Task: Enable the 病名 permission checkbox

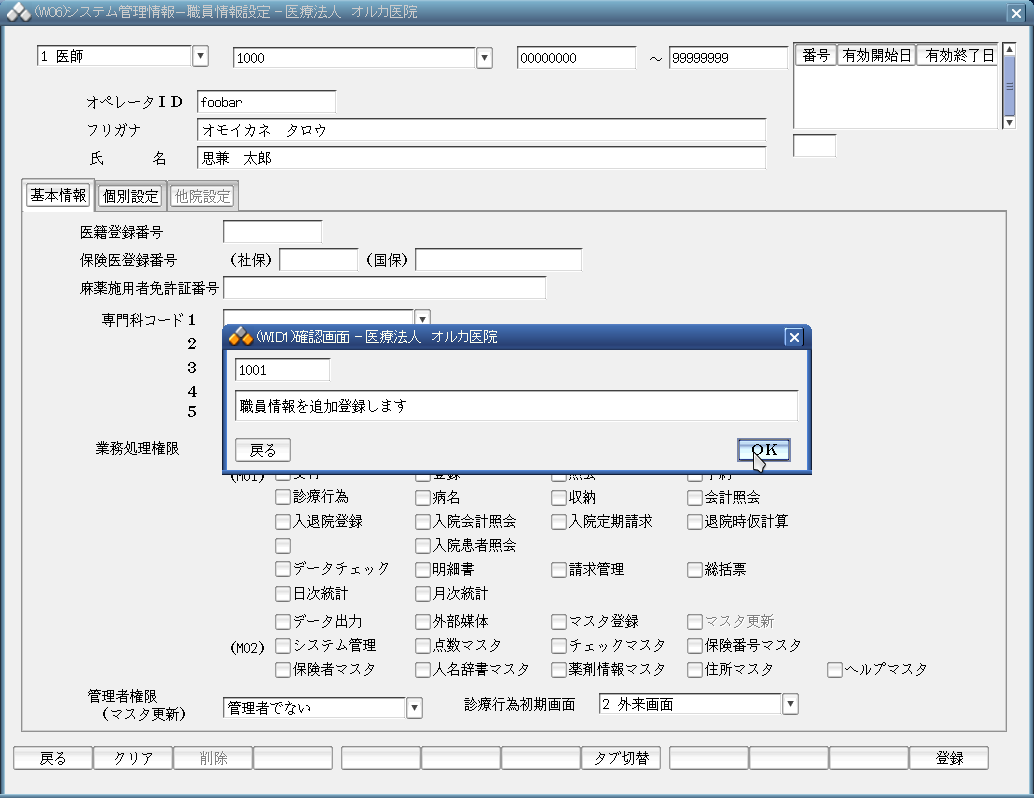Action: [423, 497]
